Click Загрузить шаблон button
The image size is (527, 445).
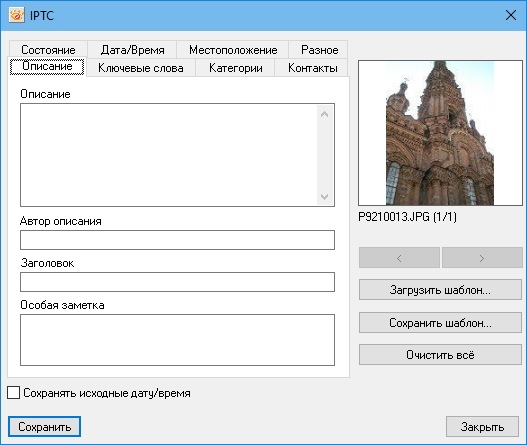click(440, 289)
